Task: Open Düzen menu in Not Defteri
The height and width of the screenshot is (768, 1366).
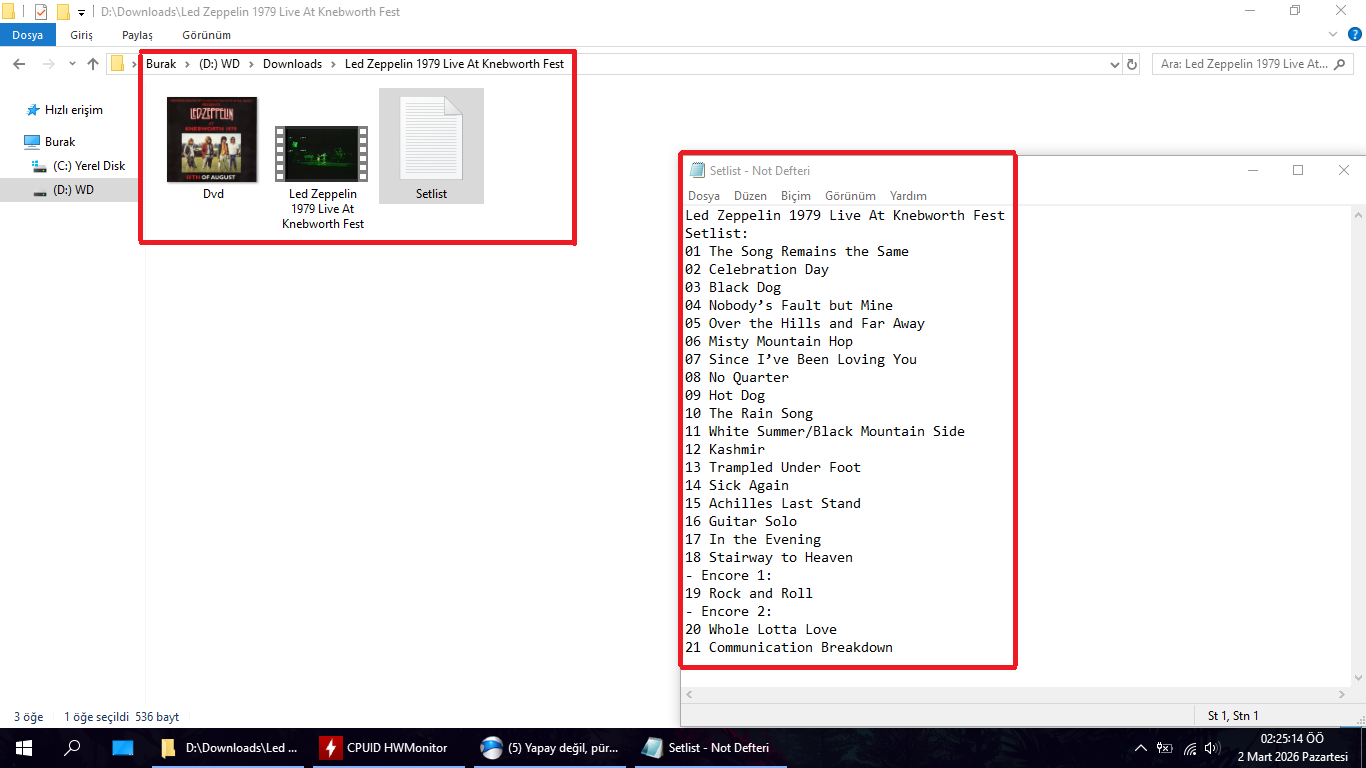Action: coord(750,196)
